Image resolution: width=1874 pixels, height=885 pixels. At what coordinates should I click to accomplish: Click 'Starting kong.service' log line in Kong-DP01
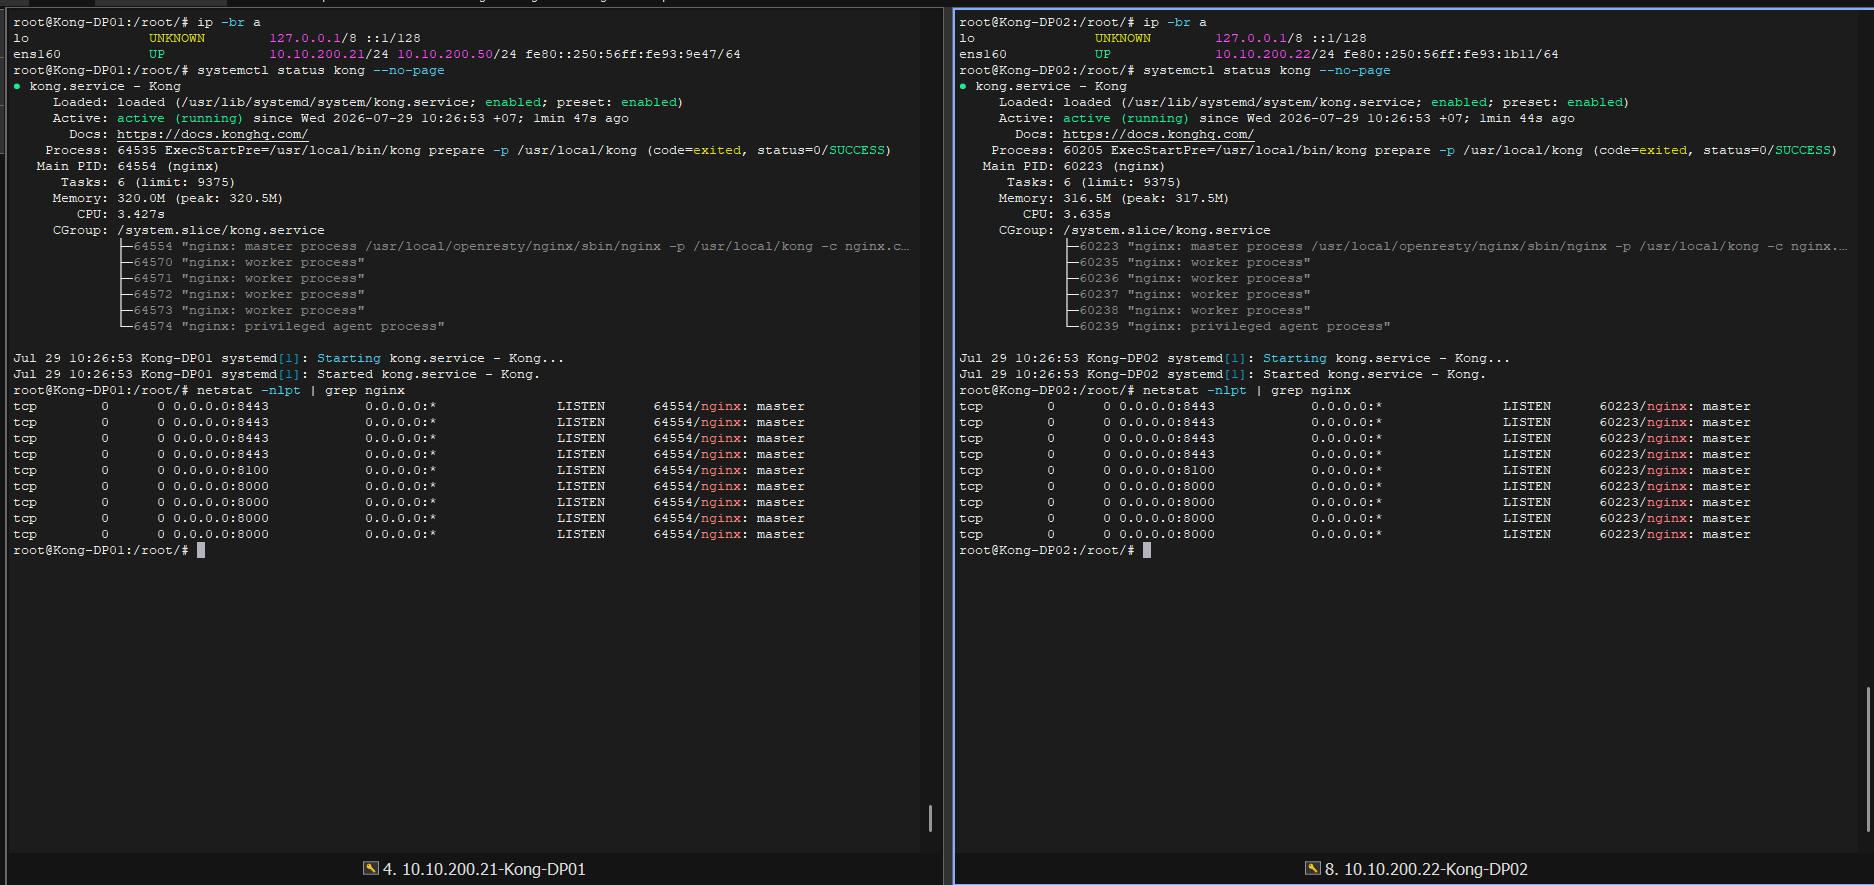pyautogui.click(x=289, y=358)
